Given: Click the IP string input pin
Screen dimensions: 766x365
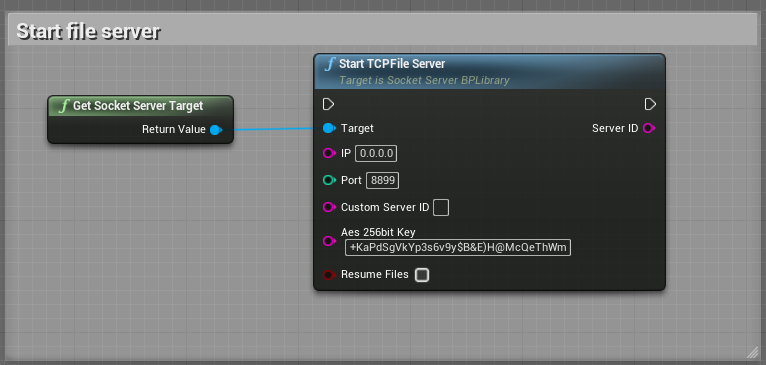Looking at the screenshot, I should point(329,153).
